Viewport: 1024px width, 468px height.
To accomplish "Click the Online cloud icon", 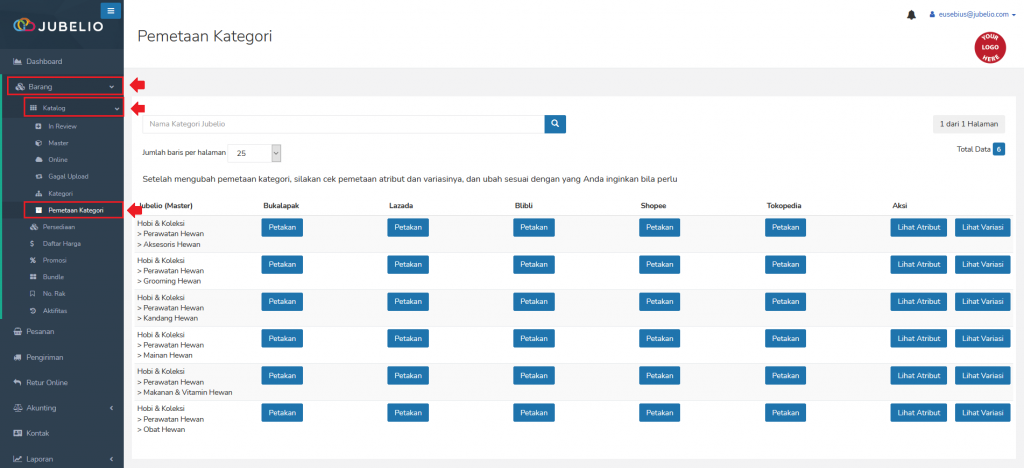I will pyautogui.click(x=38, y=160).
